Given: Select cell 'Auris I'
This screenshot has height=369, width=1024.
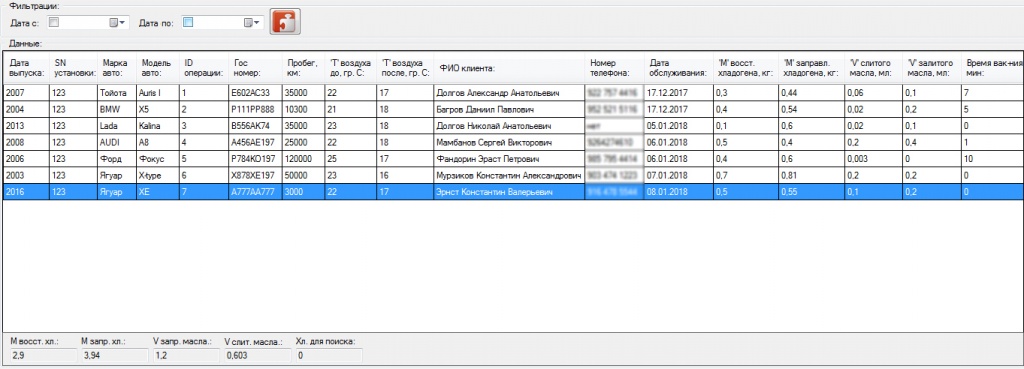Looking at the screenshot, I should pos(157,93).
